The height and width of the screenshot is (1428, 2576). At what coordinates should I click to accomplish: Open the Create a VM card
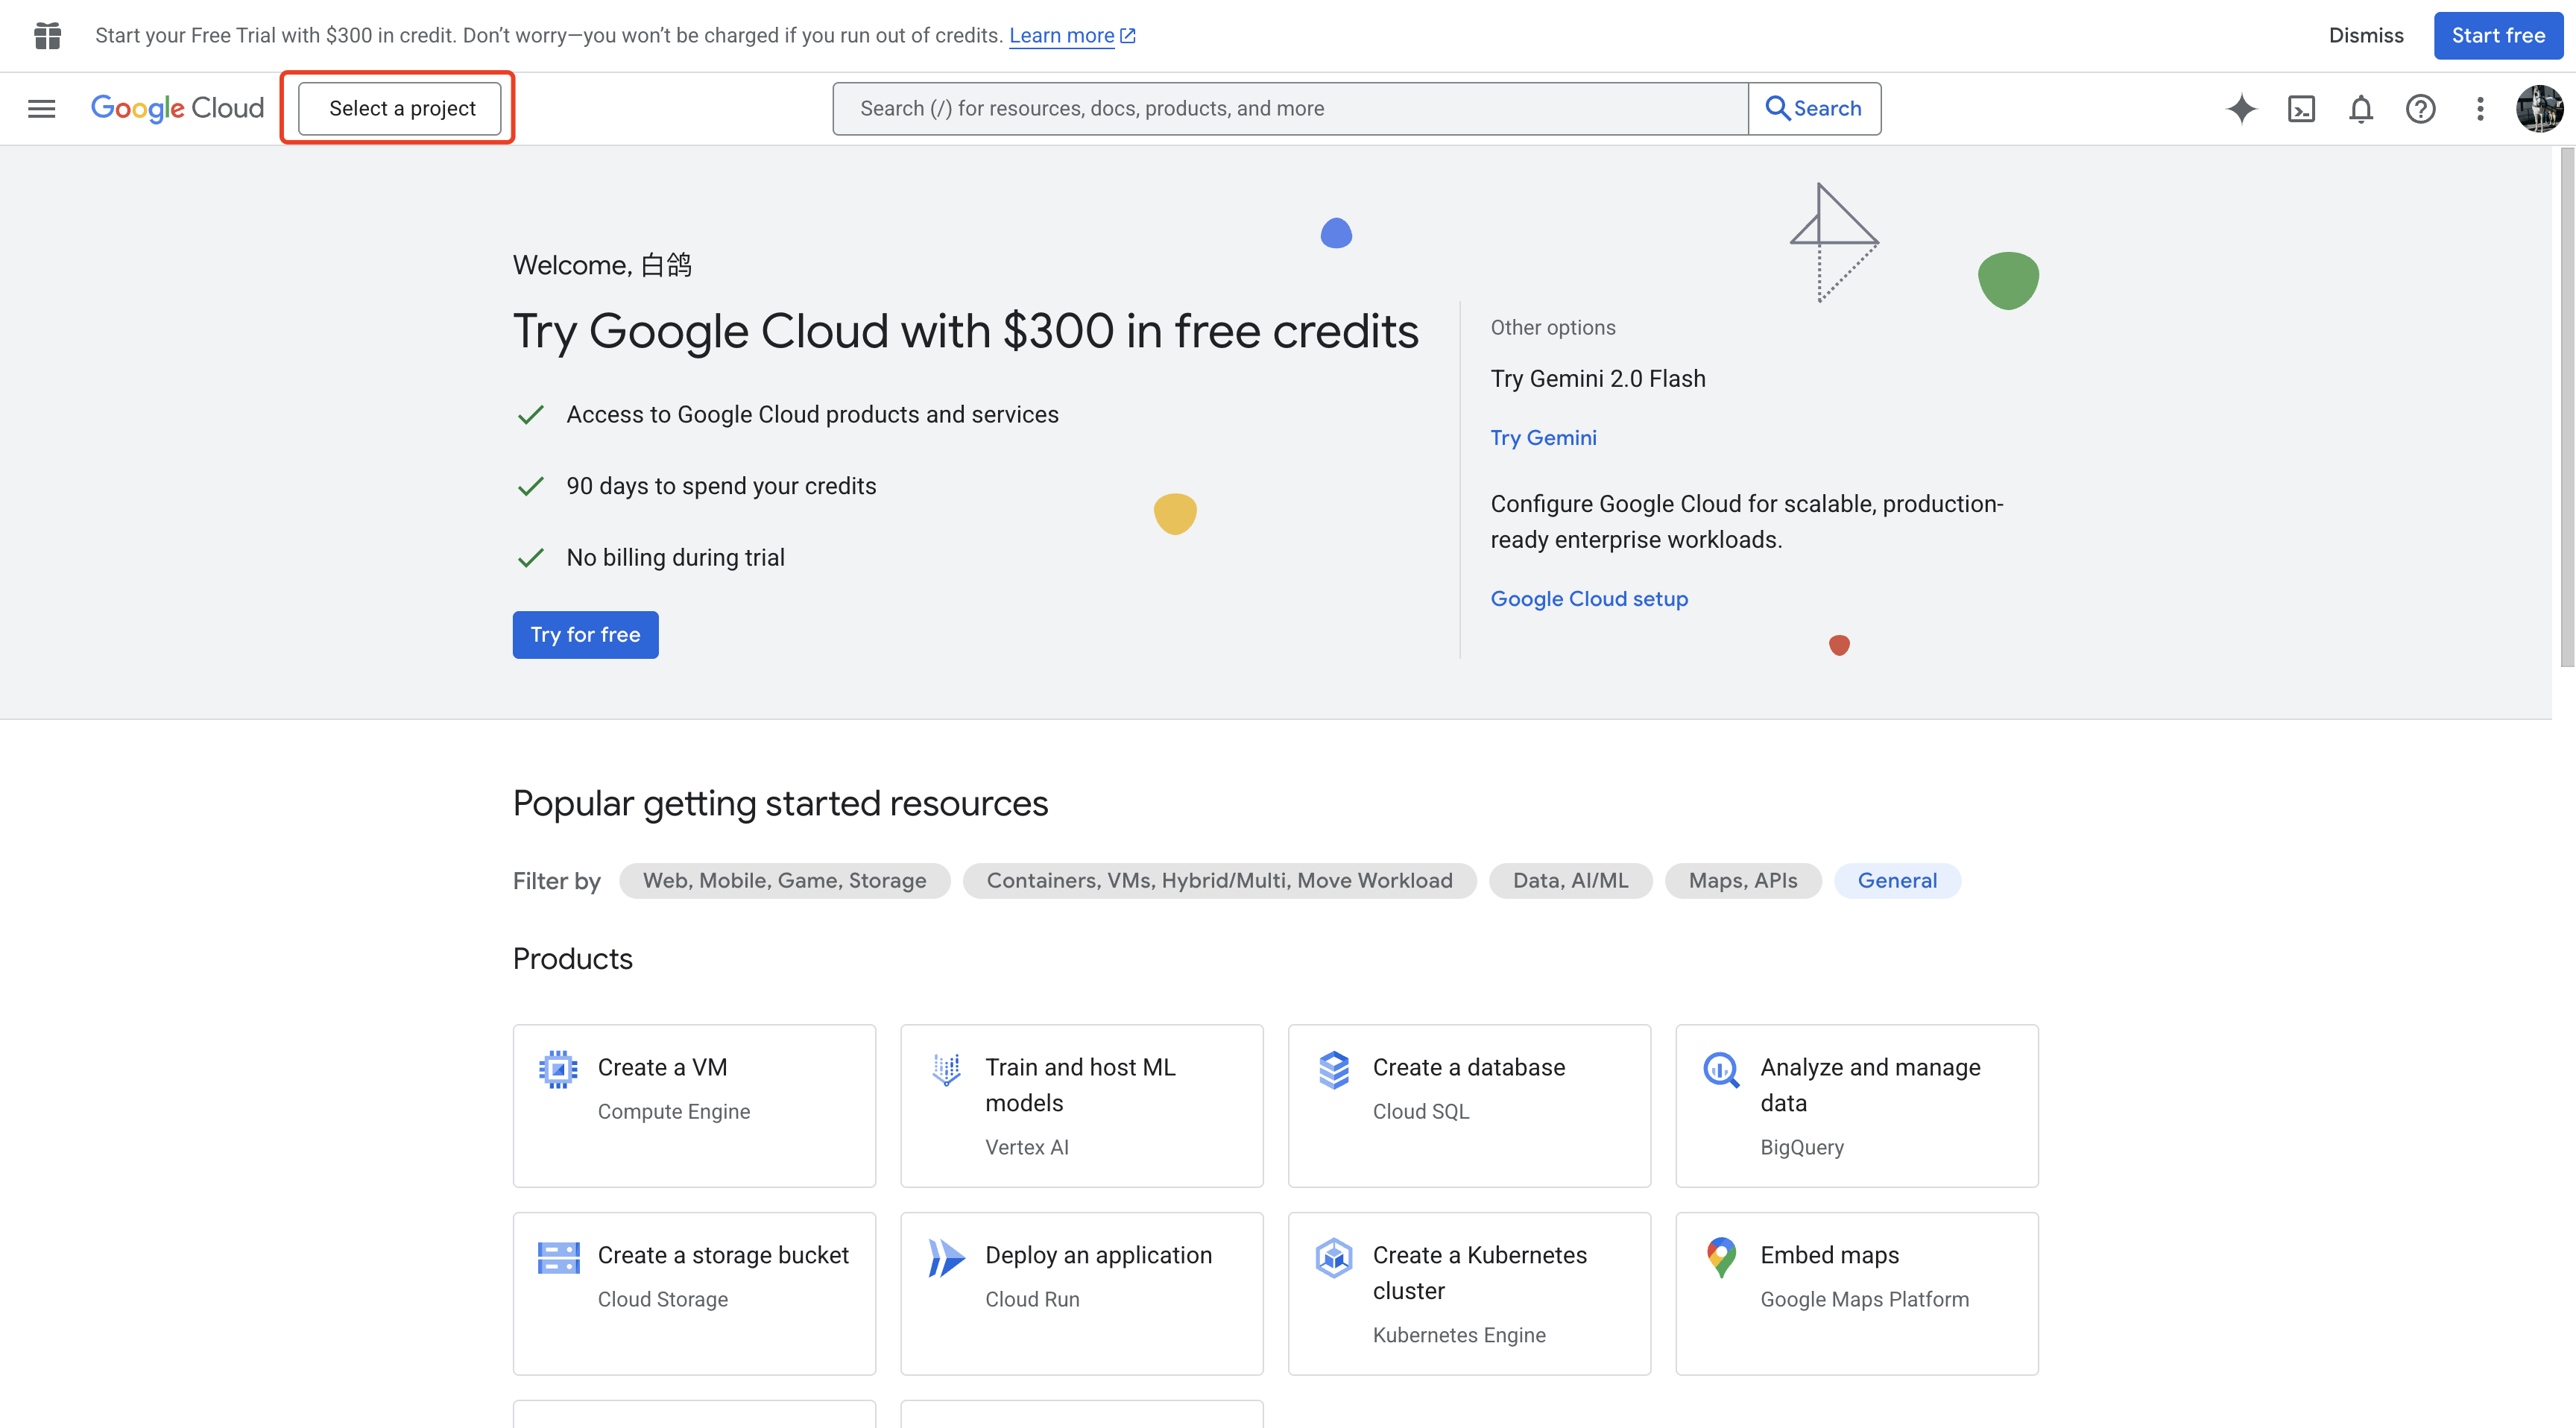(694, 1105)
